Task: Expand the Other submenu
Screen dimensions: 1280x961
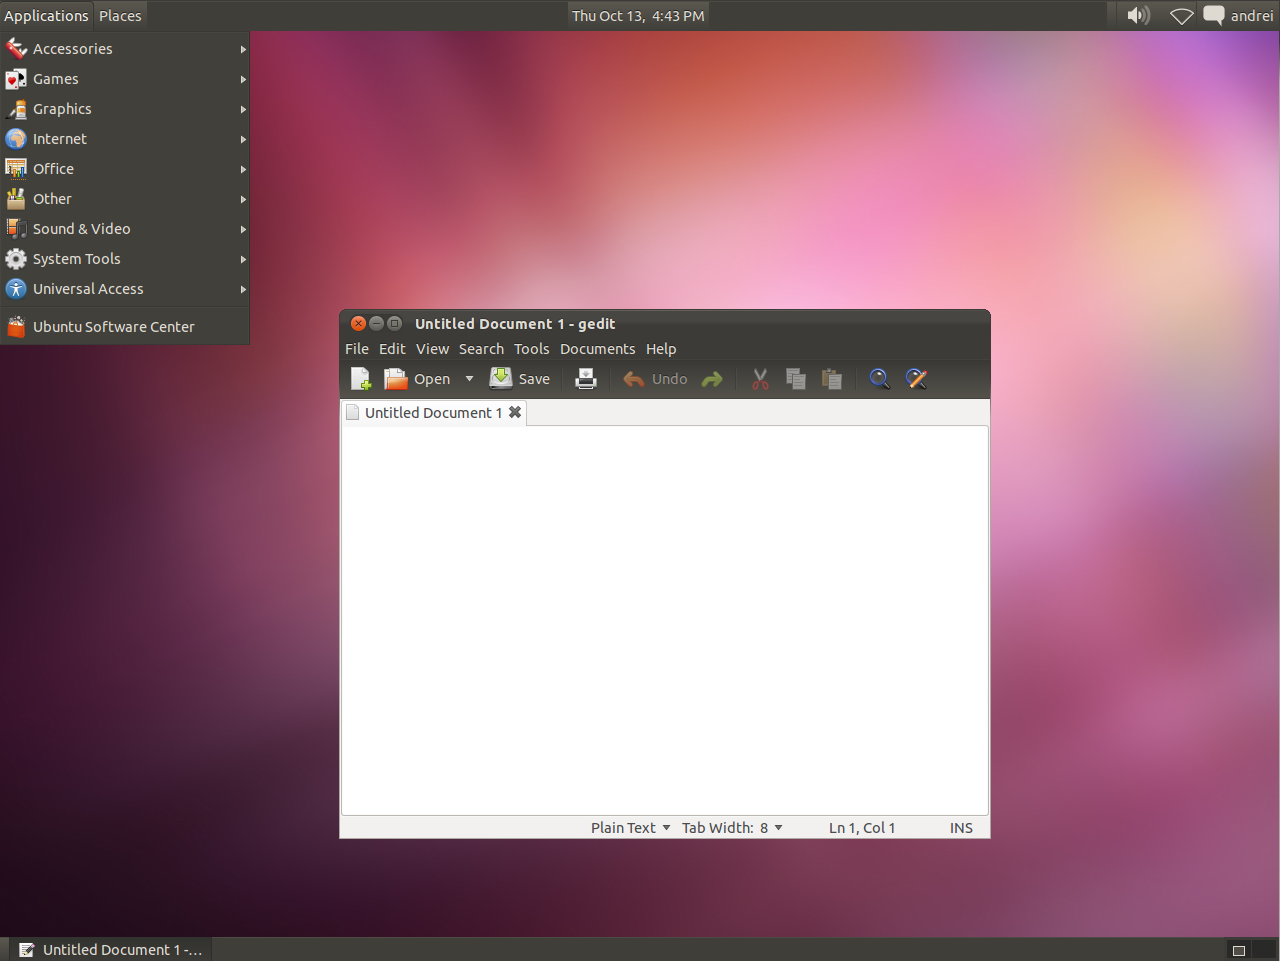Action: pyautogui.click(x=125, y=199)
